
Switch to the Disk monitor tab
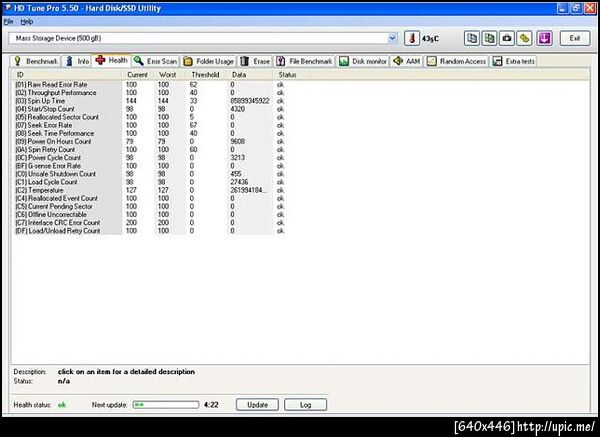[364, 61]
